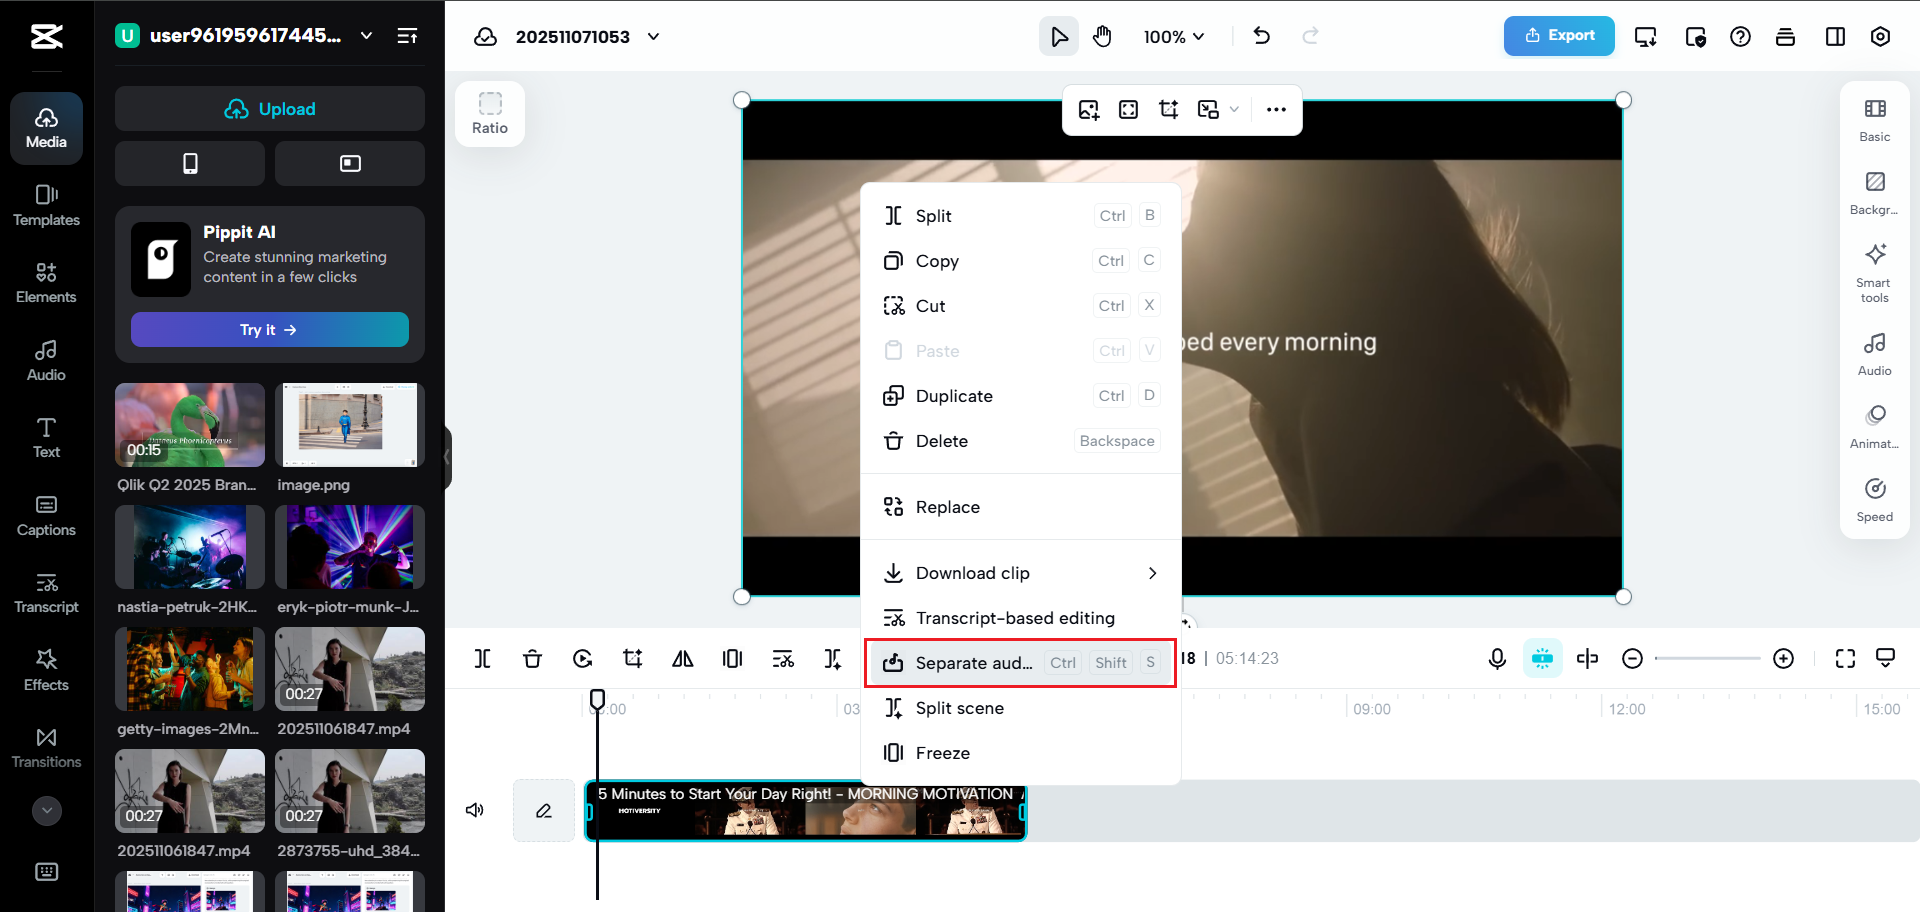
Task: Toggle timeline fullscreen view
Action: click(x=1845, y=658)
